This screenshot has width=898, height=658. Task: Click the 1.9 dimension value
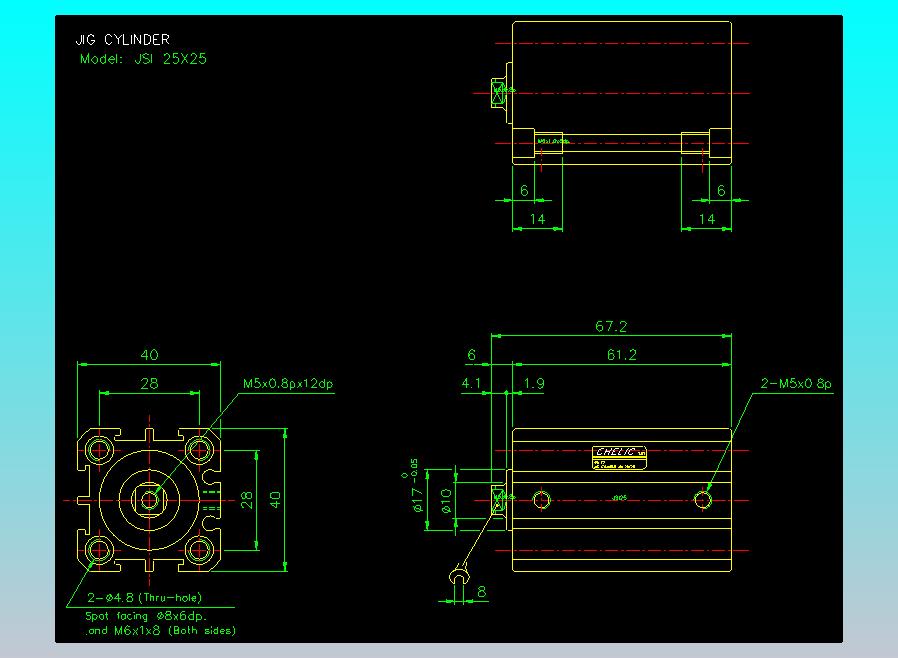534,383
